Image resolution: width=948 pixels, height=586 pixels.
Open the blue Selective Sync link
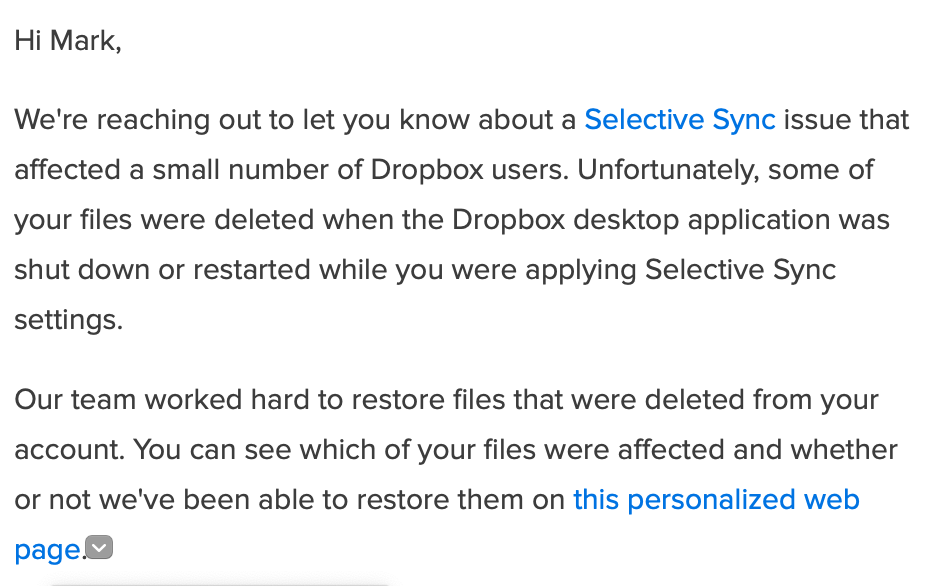click(679, 120)
